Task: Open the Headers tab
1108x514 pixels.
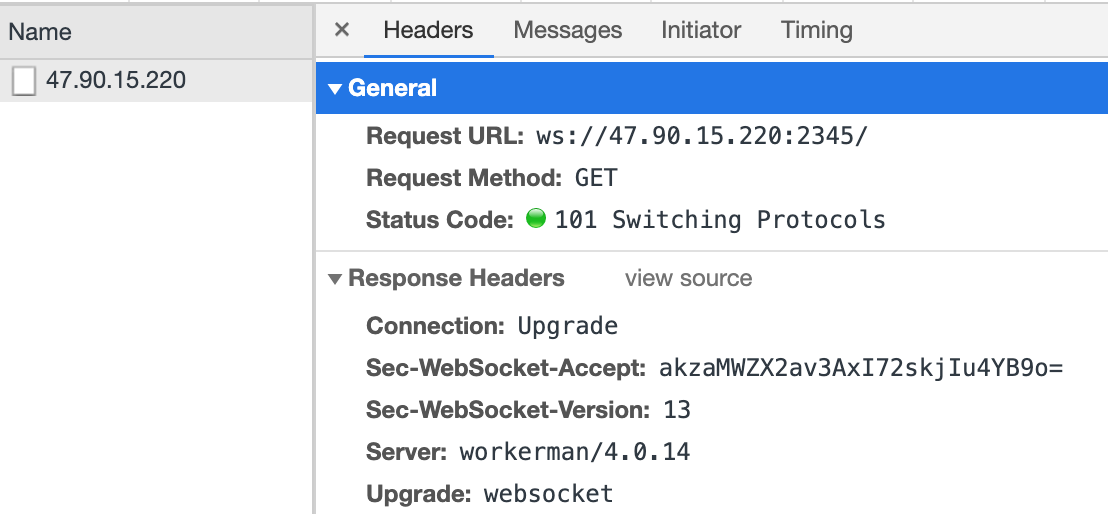Action: click(428, 30)
